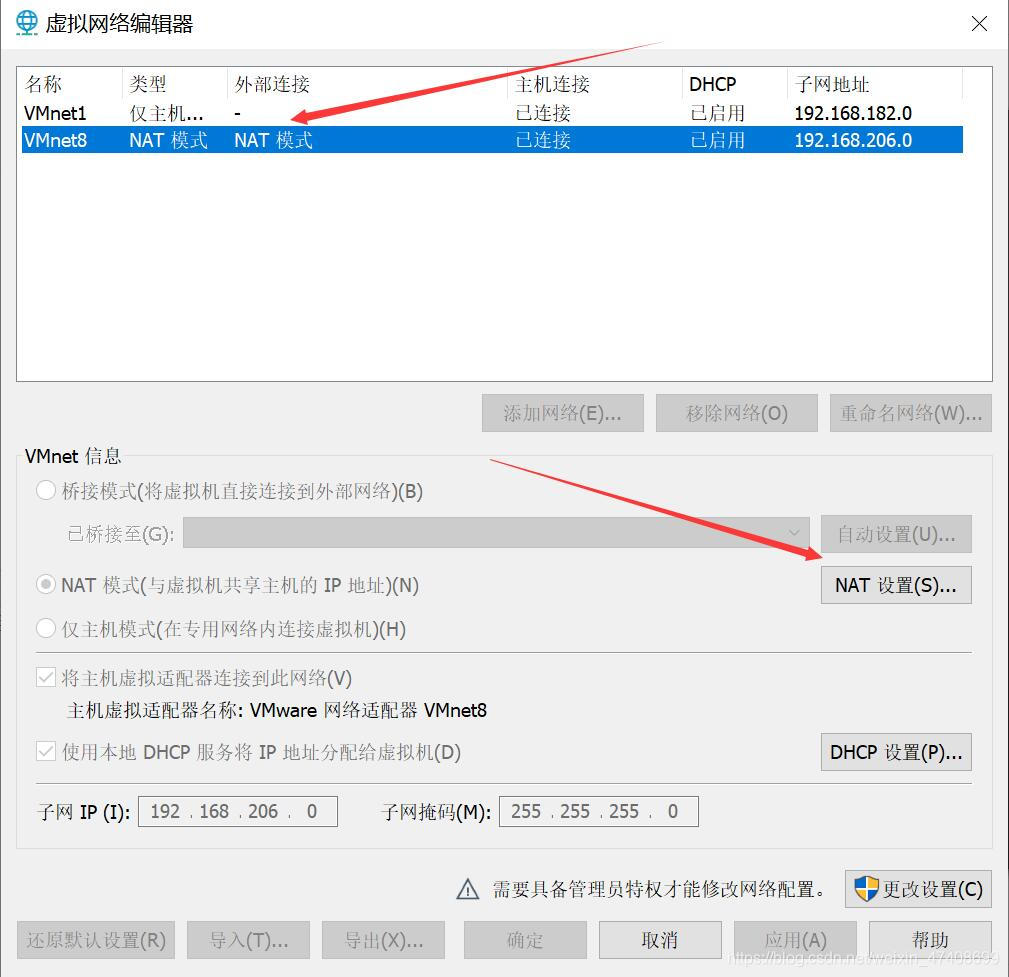Select the VMnet1 row in network list

click(492, 113)
